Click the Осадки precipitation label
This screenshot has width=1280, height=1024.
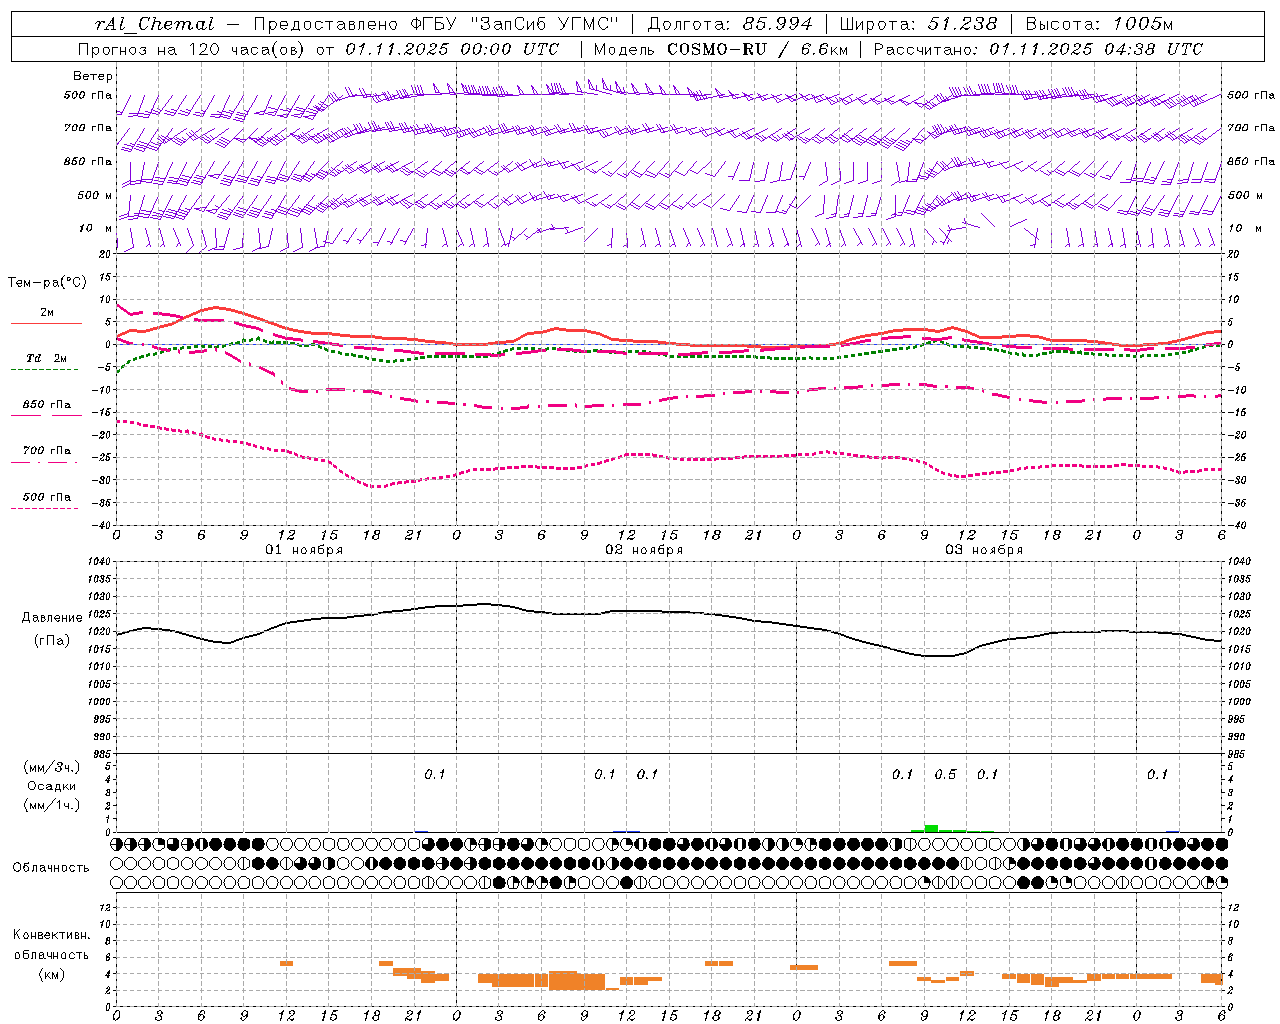point(52,786)
